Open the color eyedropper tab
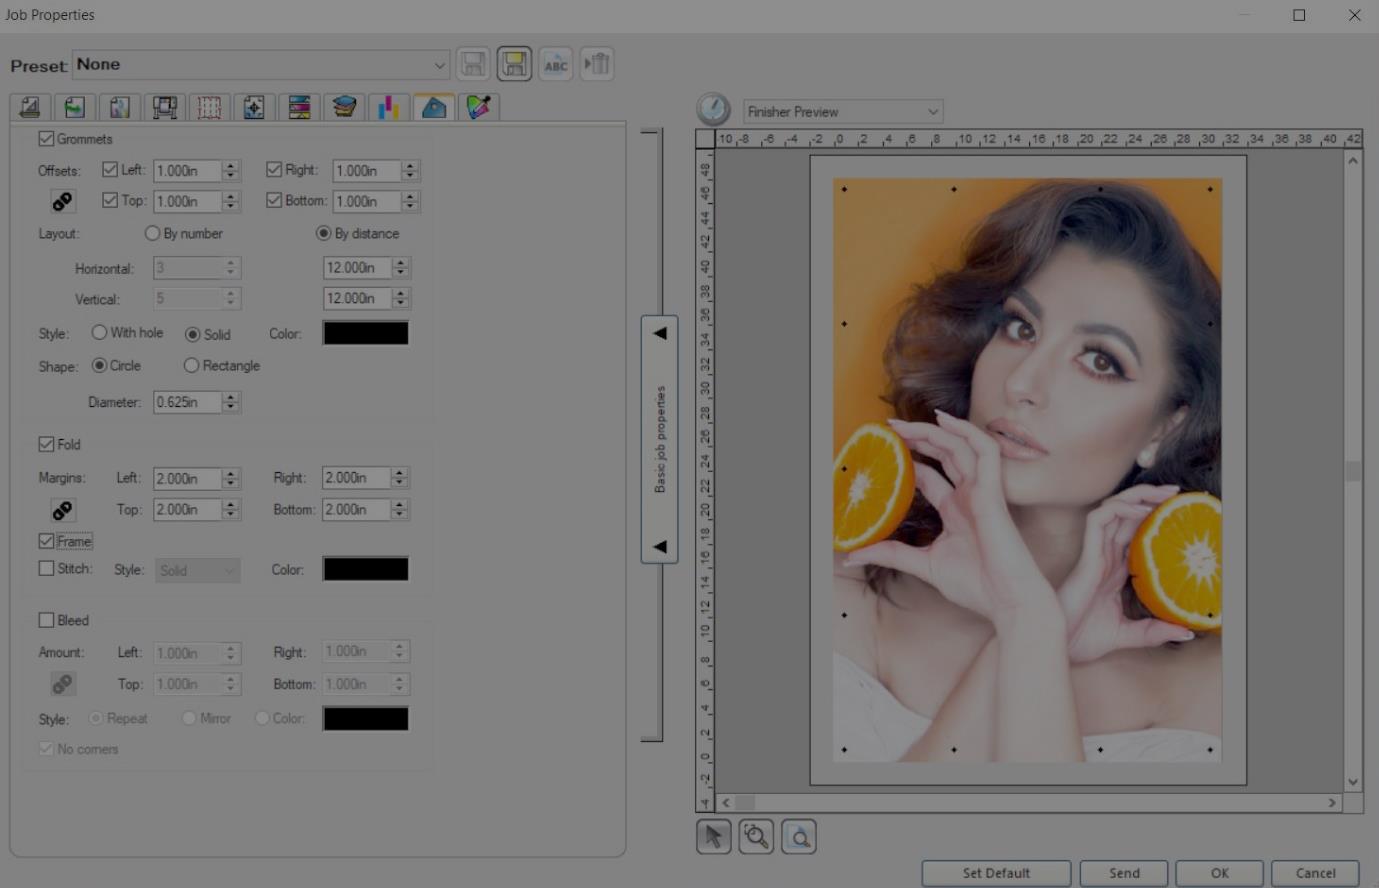 click(x=479, y=107)
